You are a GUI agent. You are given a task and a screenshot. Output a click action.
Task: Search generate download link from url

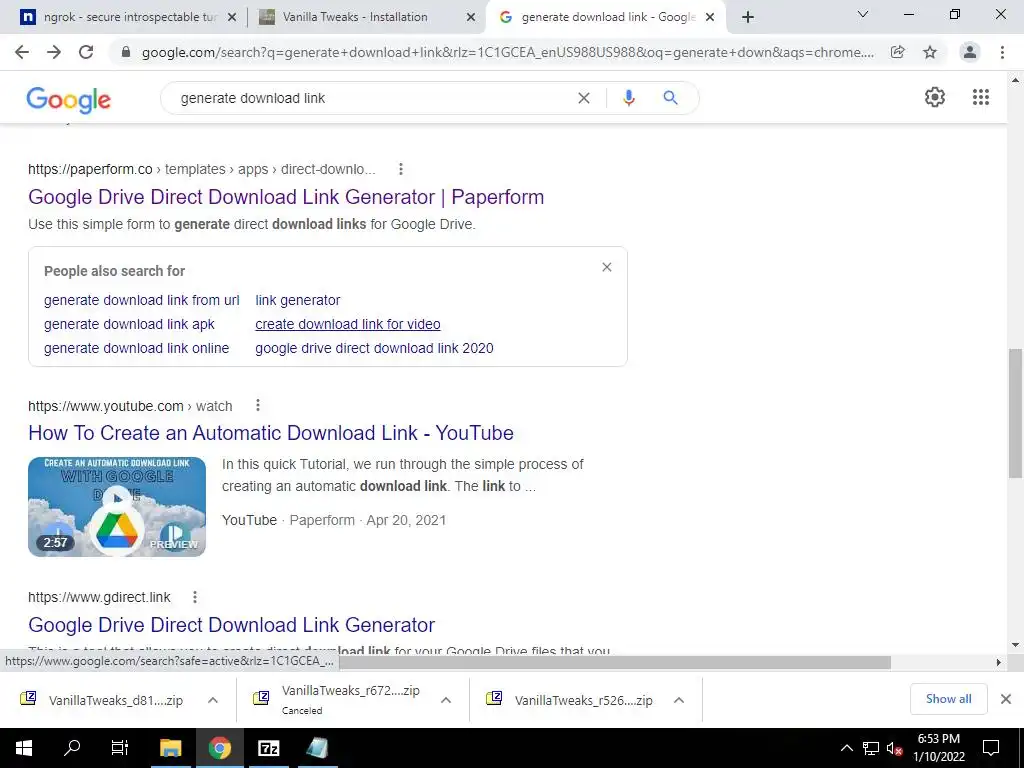[142, 300]
